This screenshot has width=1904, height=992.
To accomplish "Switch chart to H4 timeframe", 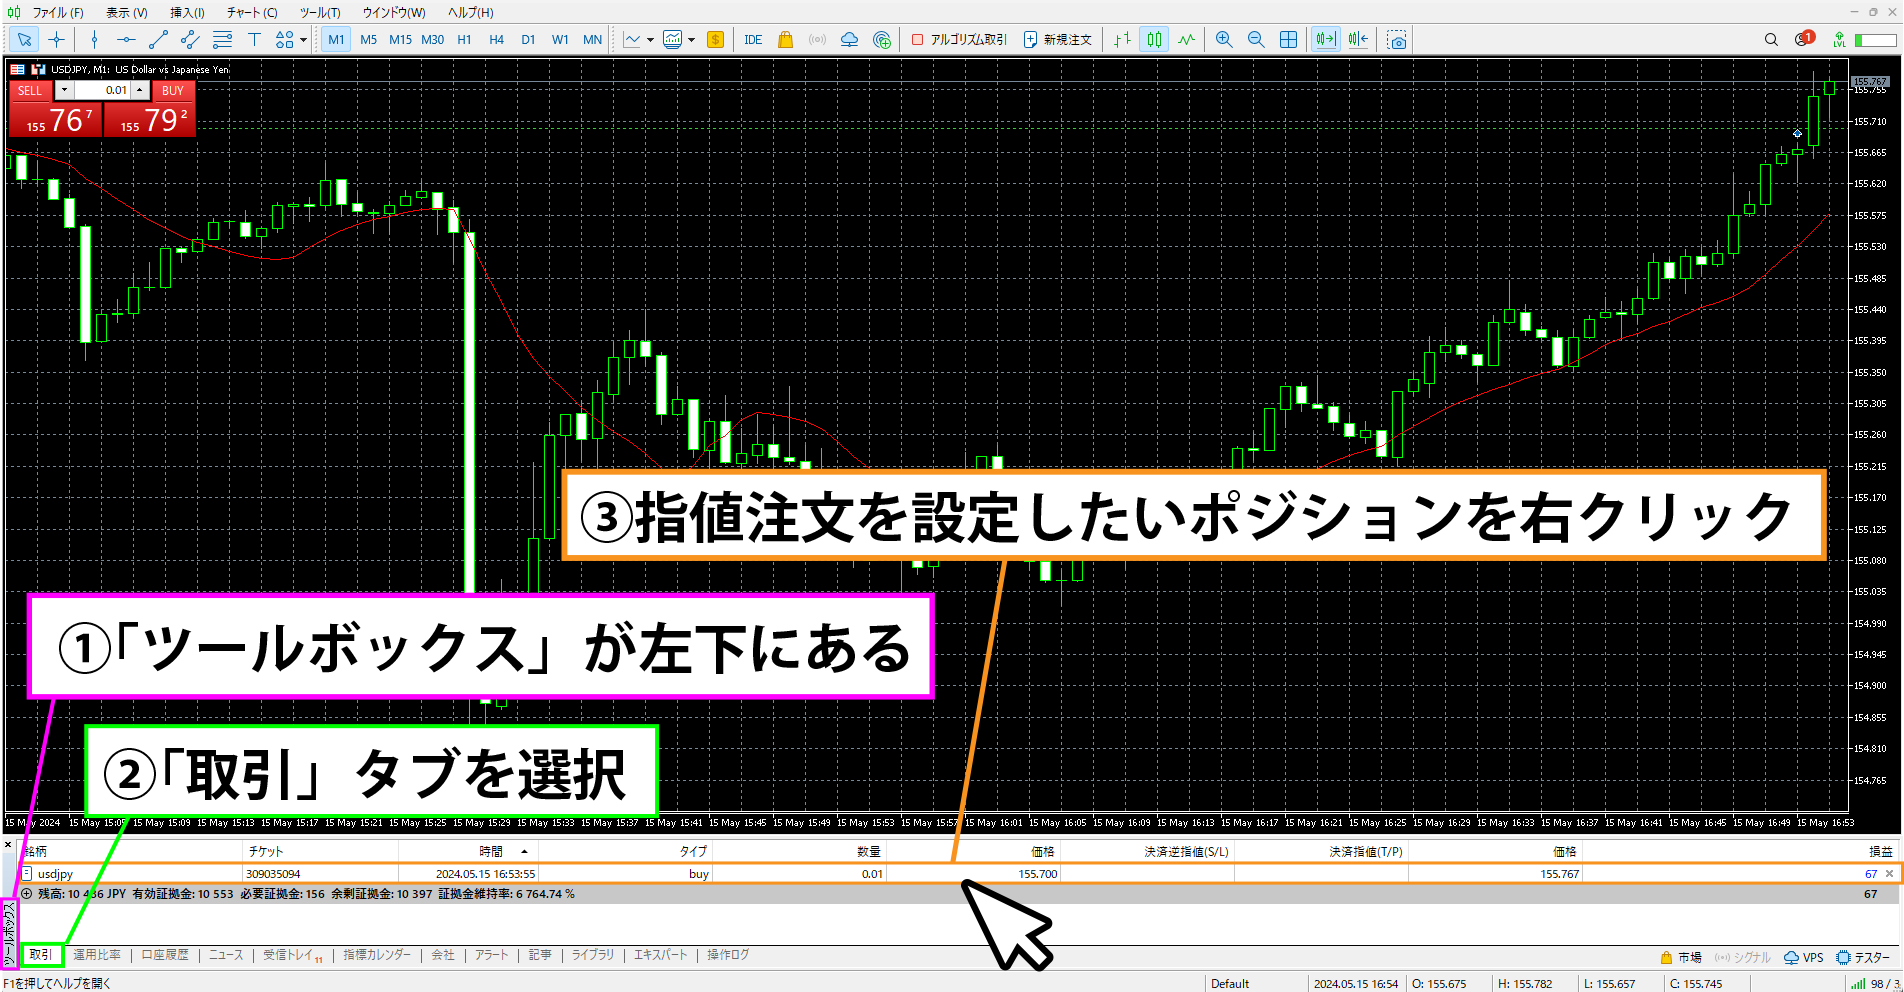I will [496, 40].
